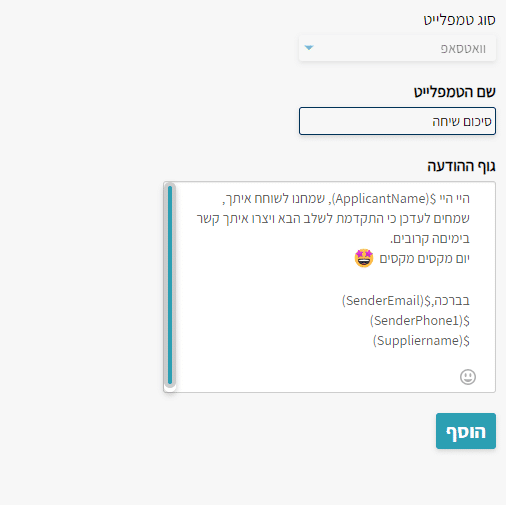The height and width of the screenshot is (505, 506).
Task: Click the הוסף add button
Action: click(x=466, y=431)
